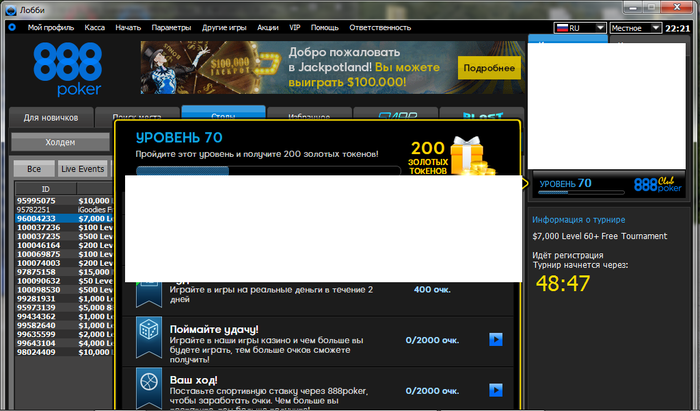Open the Акции menu
Image resolution: width=700 pixels, height=411 pixels.
click(268, 27)
